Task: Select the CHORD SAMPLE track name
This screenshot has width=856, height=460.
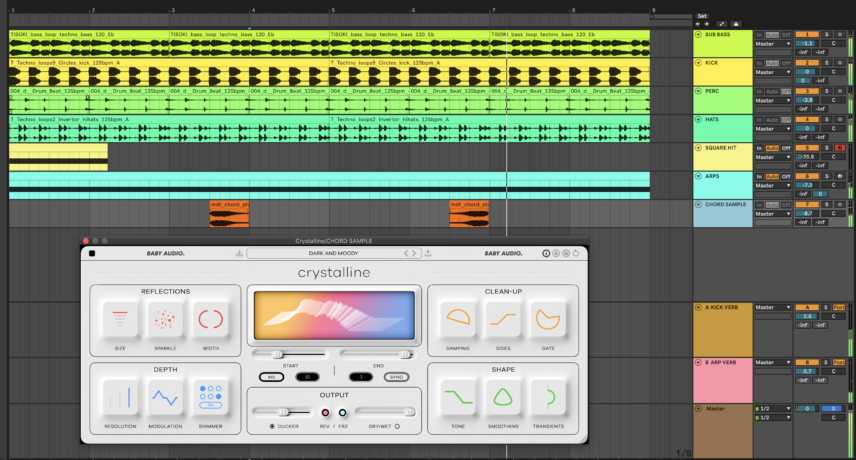Action: click(726, 205)
